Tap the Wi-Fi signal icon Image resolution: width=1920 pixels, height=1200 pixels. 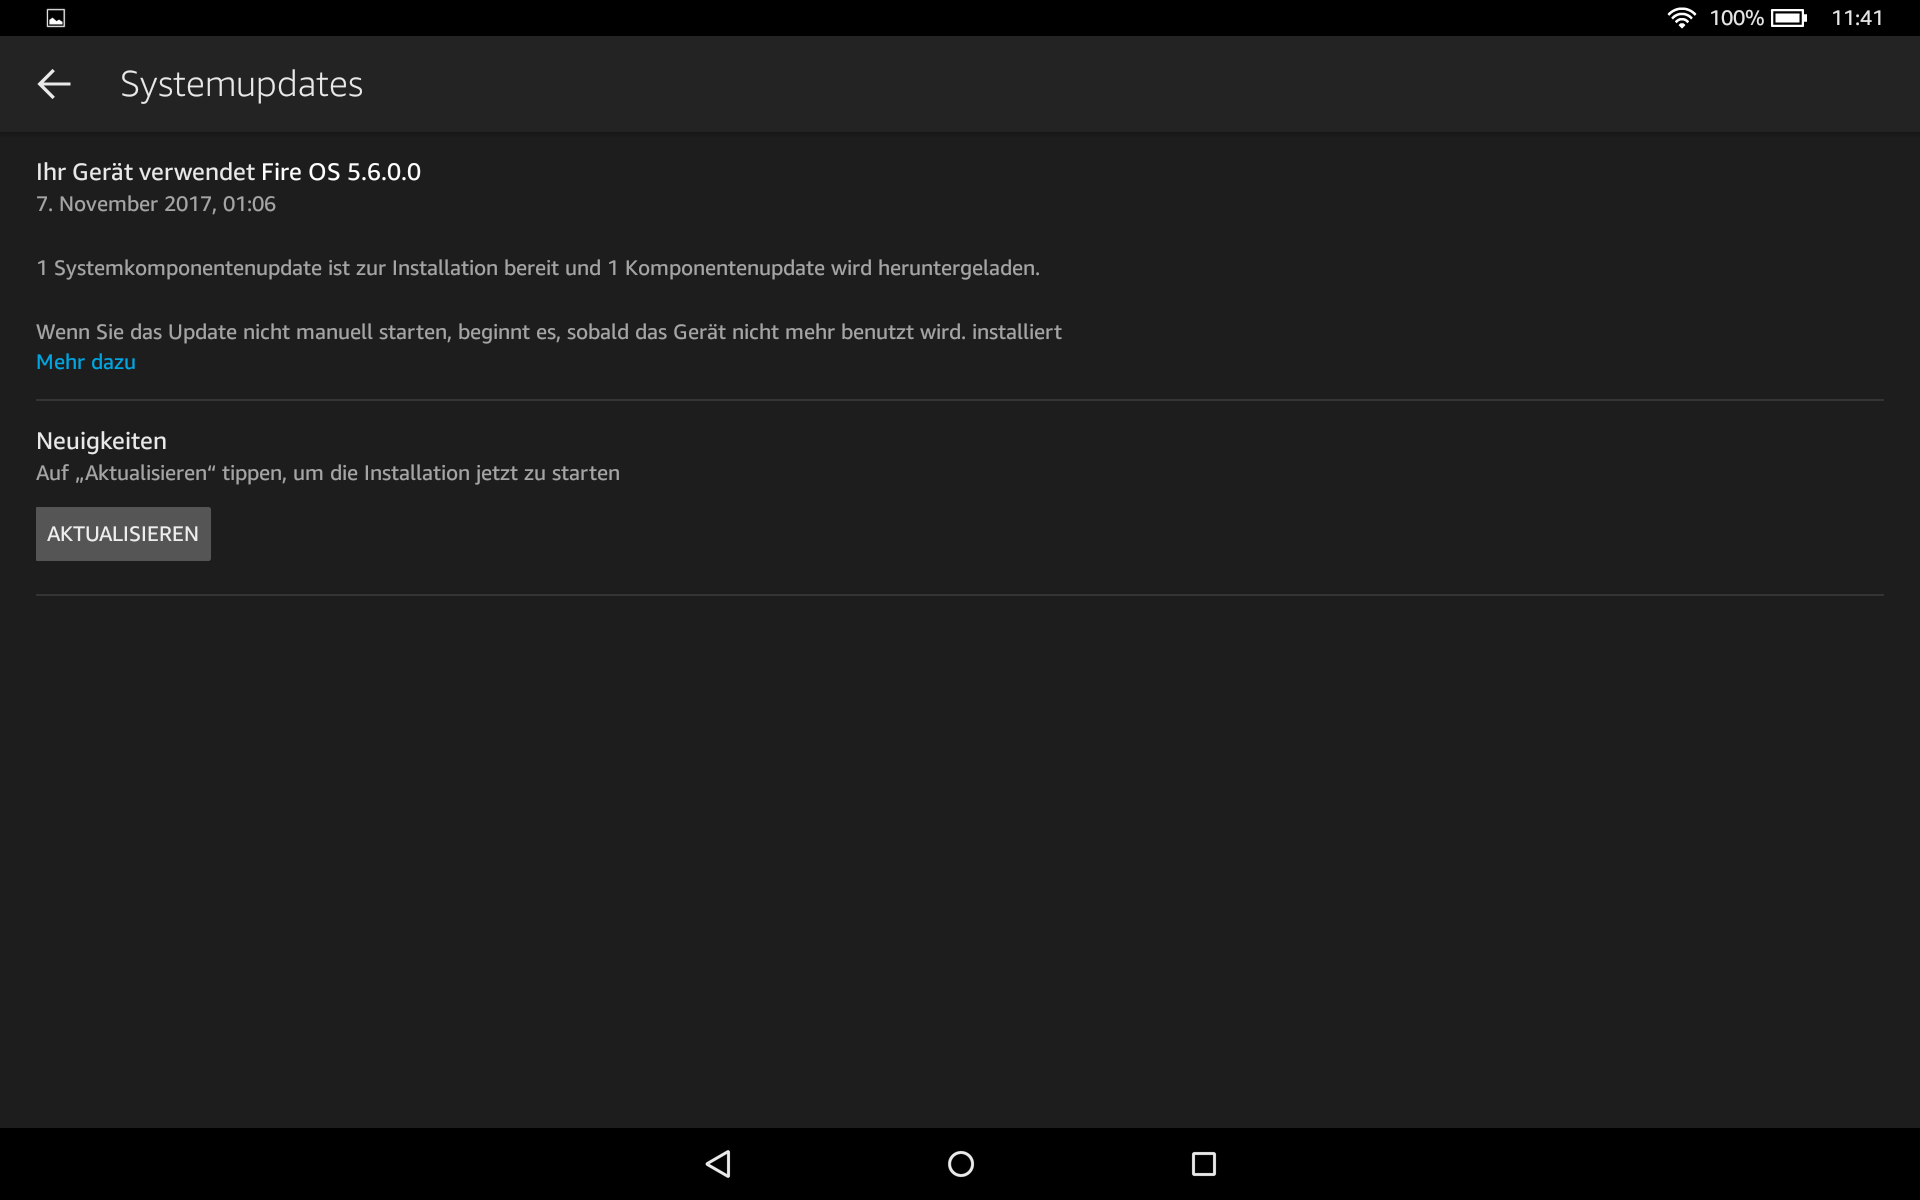[x=1681, y=18]
